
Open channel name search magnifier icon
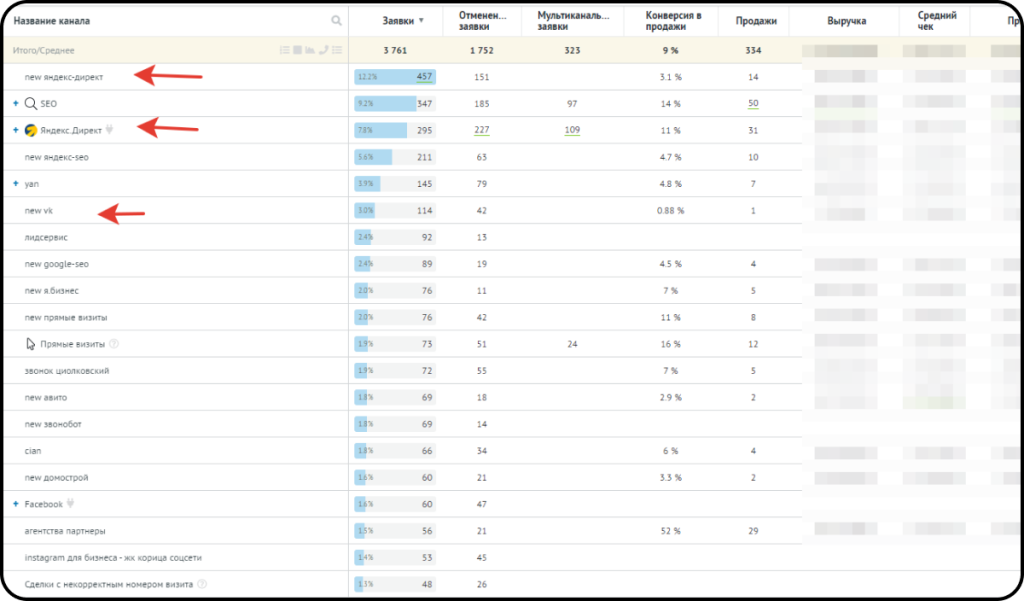(x=336, y=21)
